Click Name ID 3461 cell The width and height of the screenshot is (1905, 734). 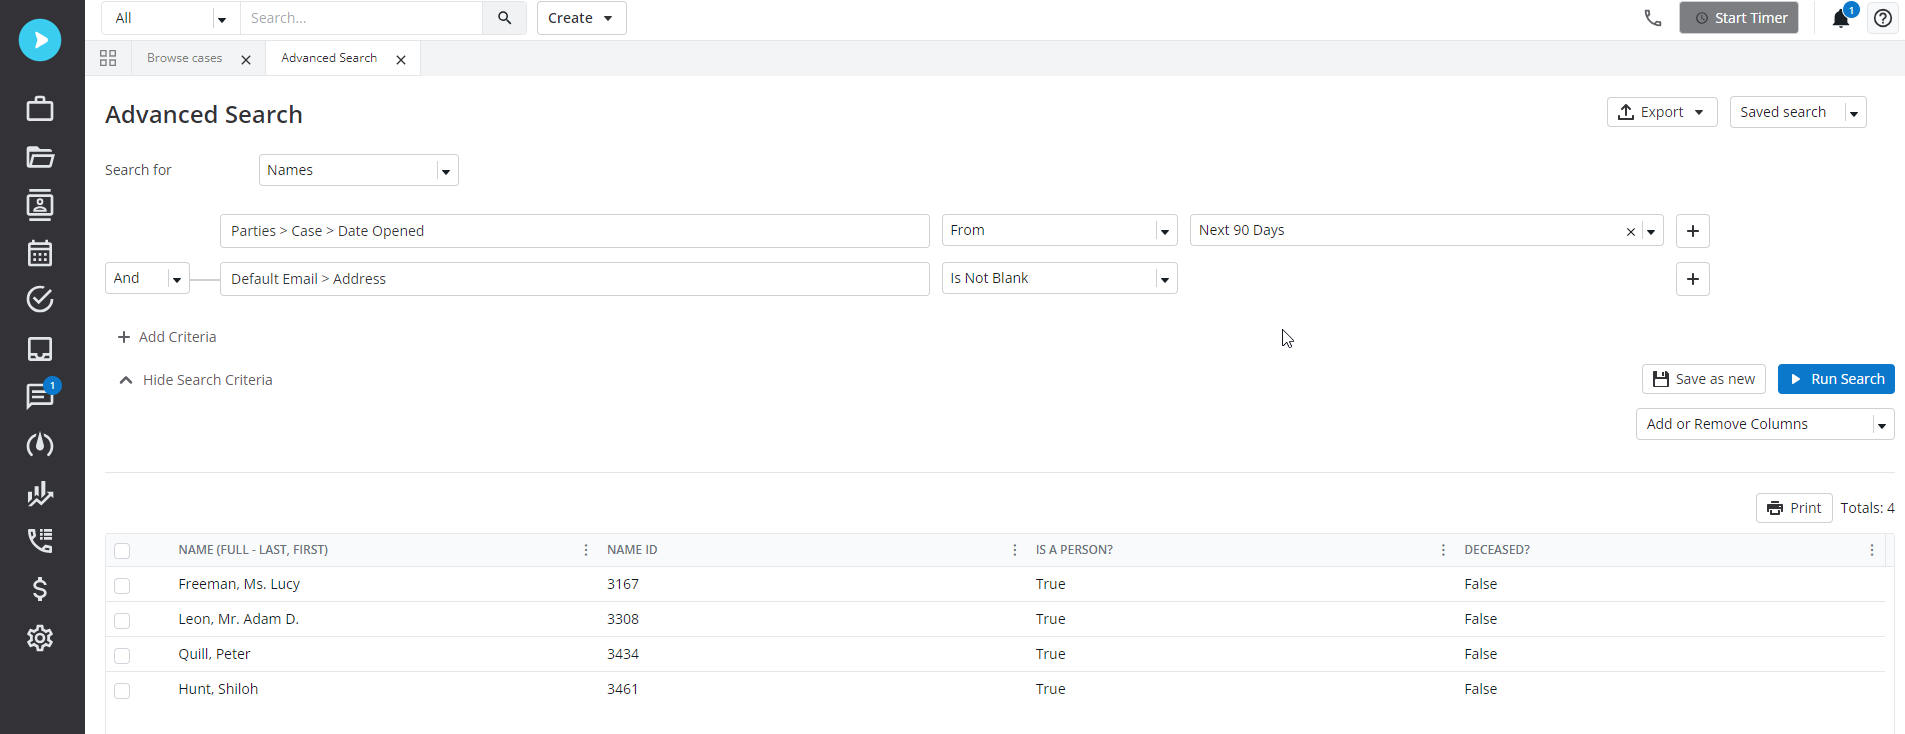(x=623, y=689)
